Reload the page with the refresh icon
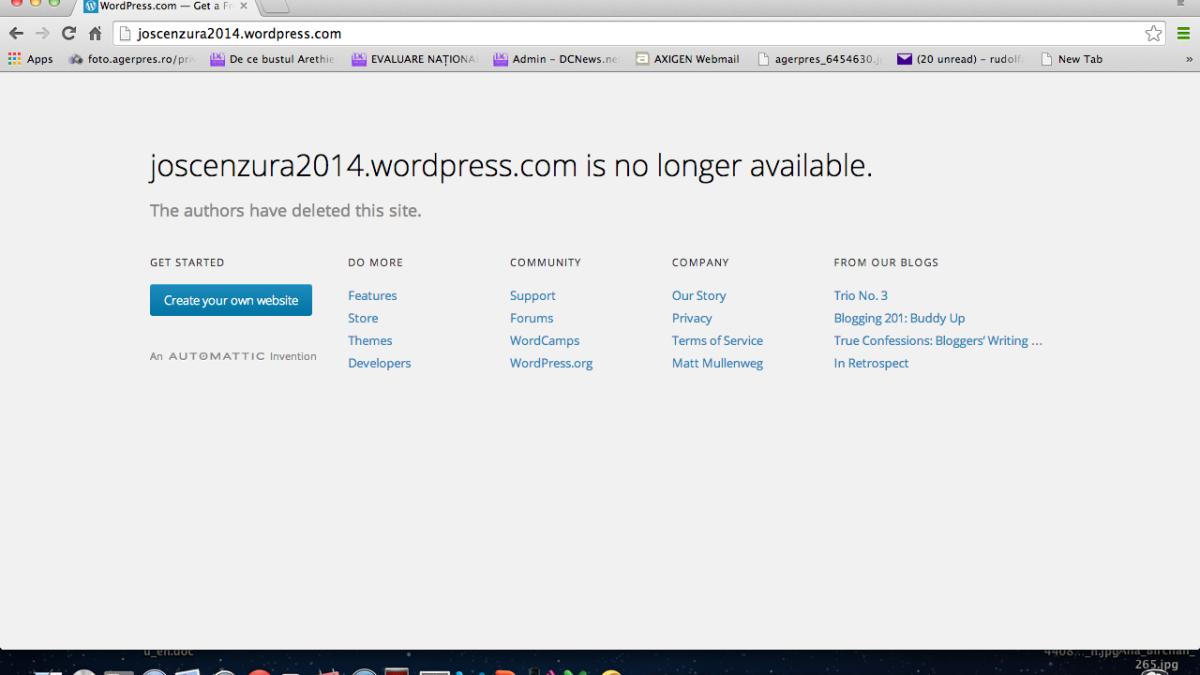Viewport: 1200px width, 675px height. coord(67,32)
